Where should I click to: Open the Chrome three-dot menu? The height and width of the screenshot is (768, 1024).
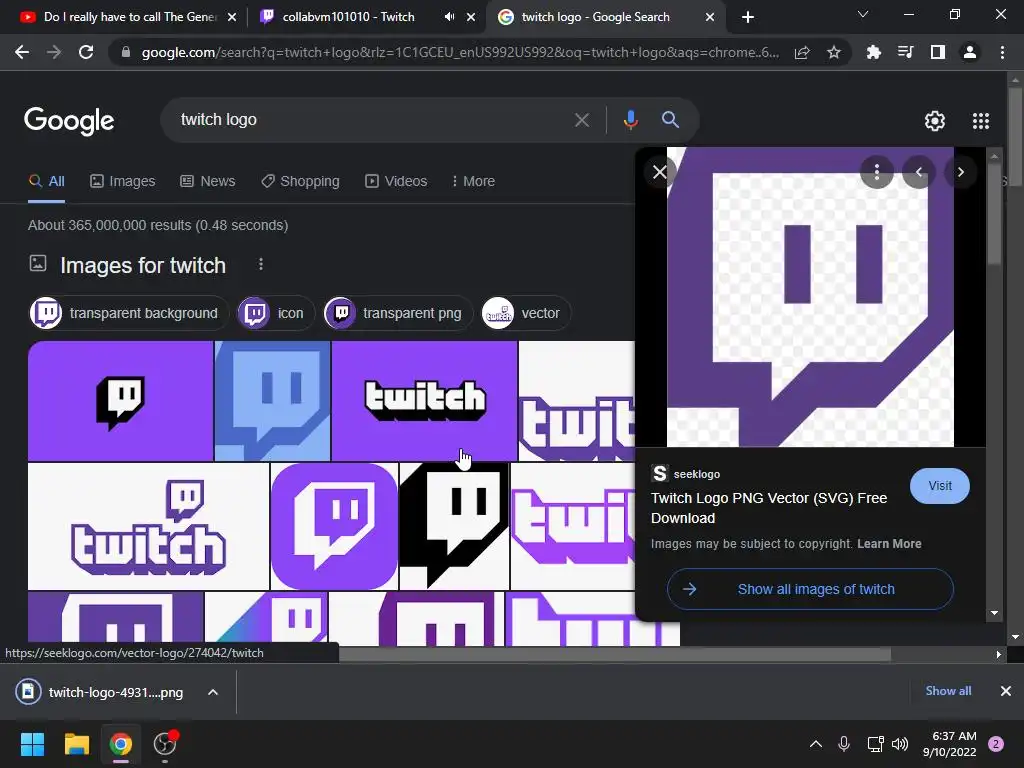1002,52
